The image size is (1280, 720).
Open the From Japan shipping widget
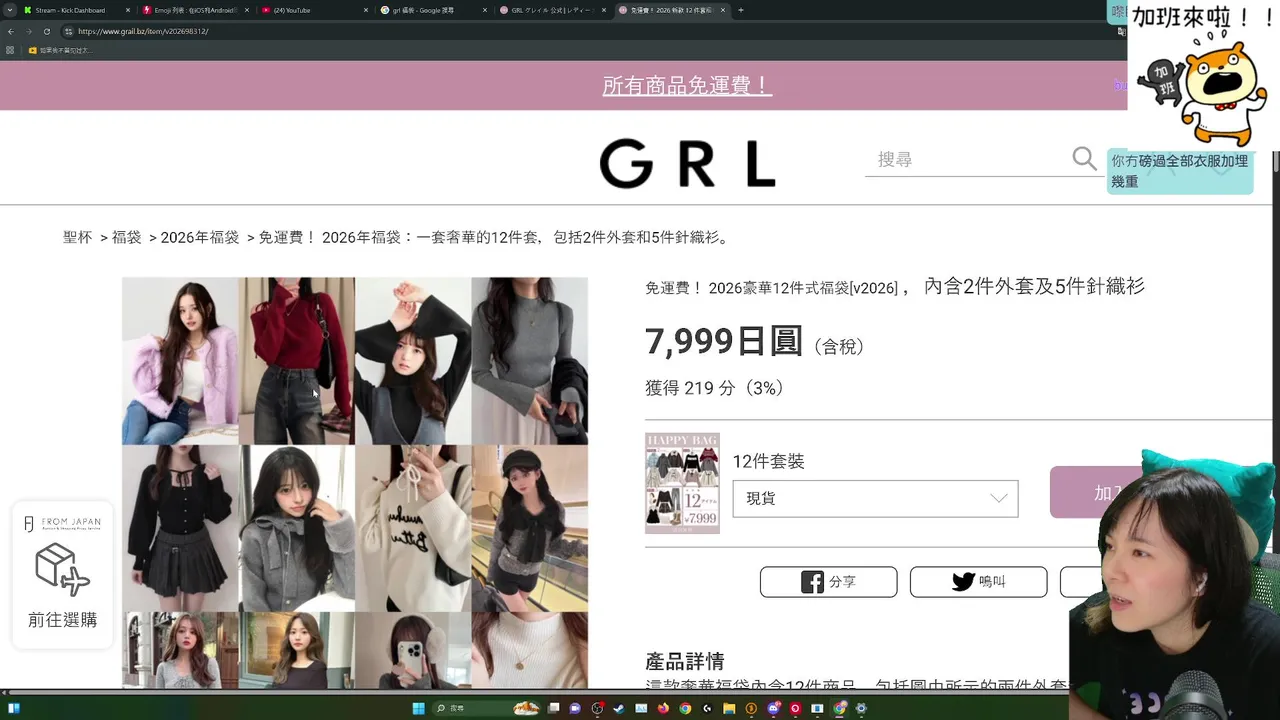pyautogui.click(x=62, y=574)
